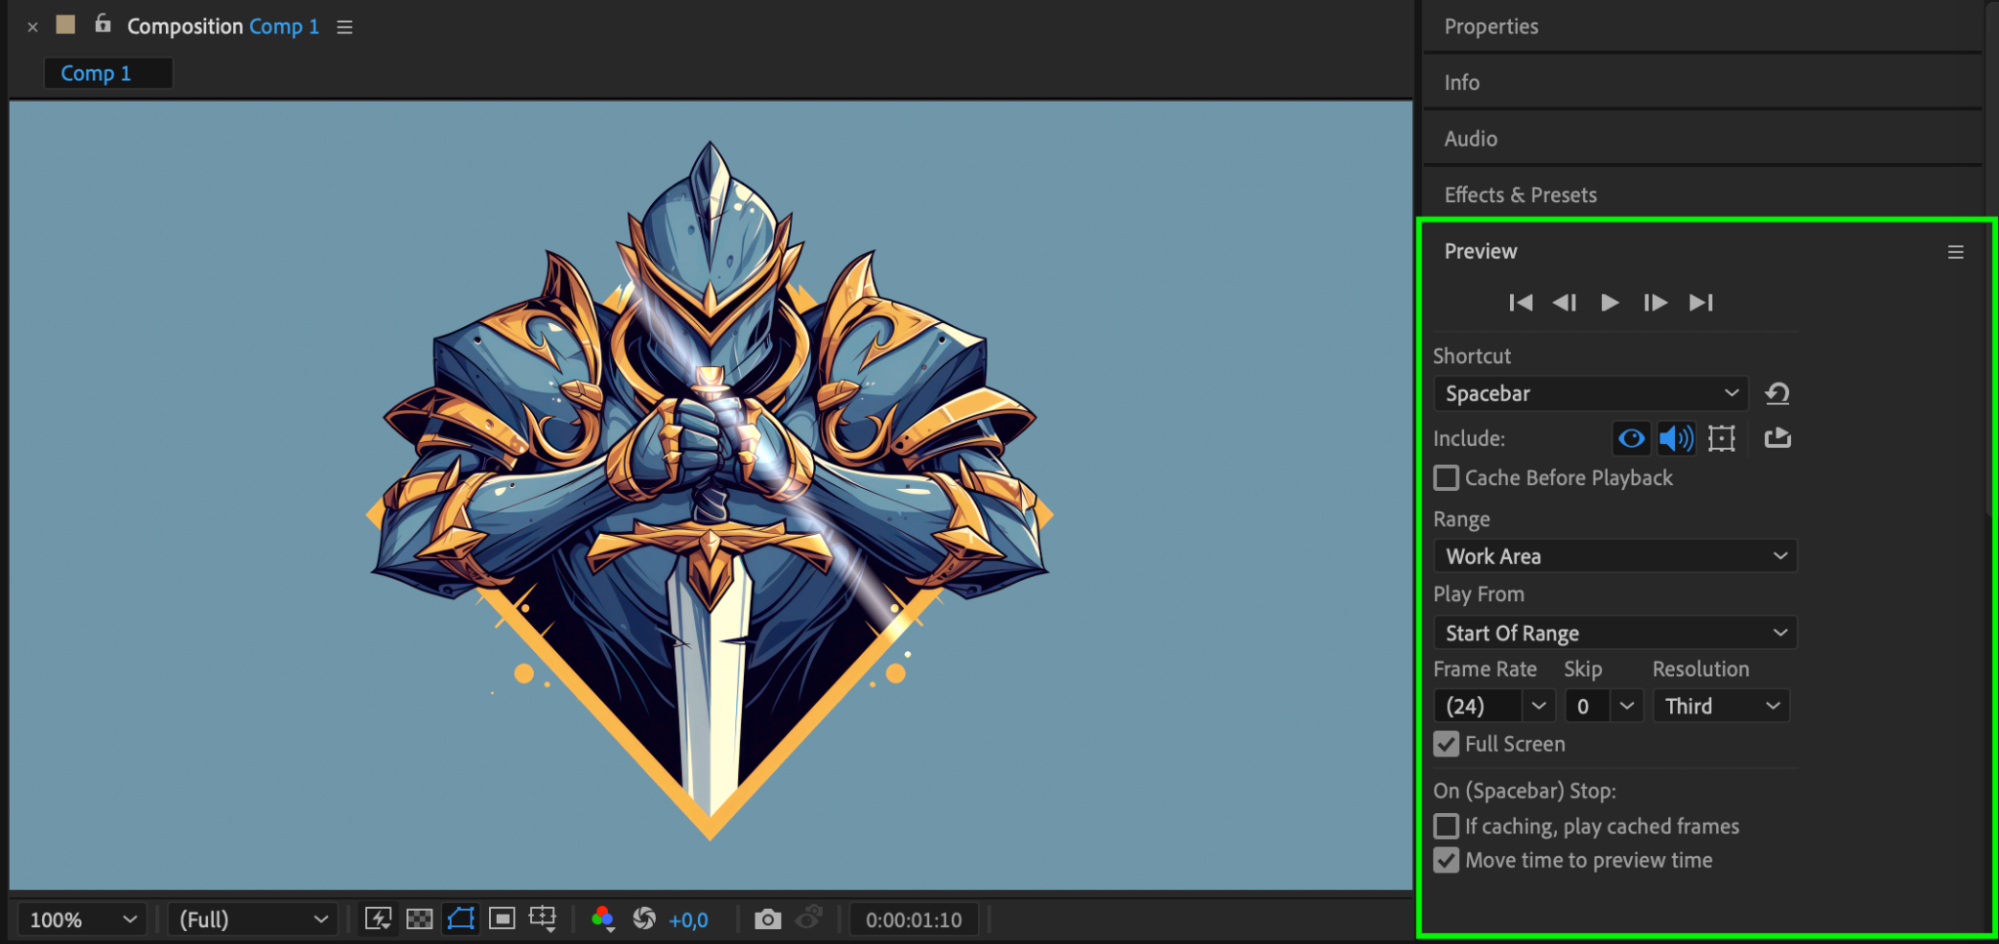Image resolution: width=1999 pixels, height=944 pixels.
Task: Click the take snapshot camera icon
Action: click(767, 919)
